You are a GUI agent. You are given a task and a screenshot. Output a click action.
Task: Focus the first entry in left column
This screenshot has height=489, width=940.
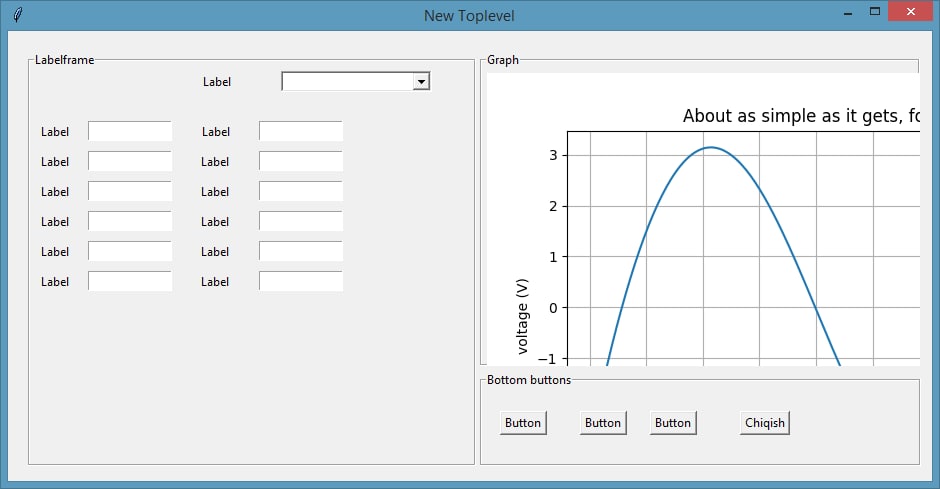(x=130, y=131)
